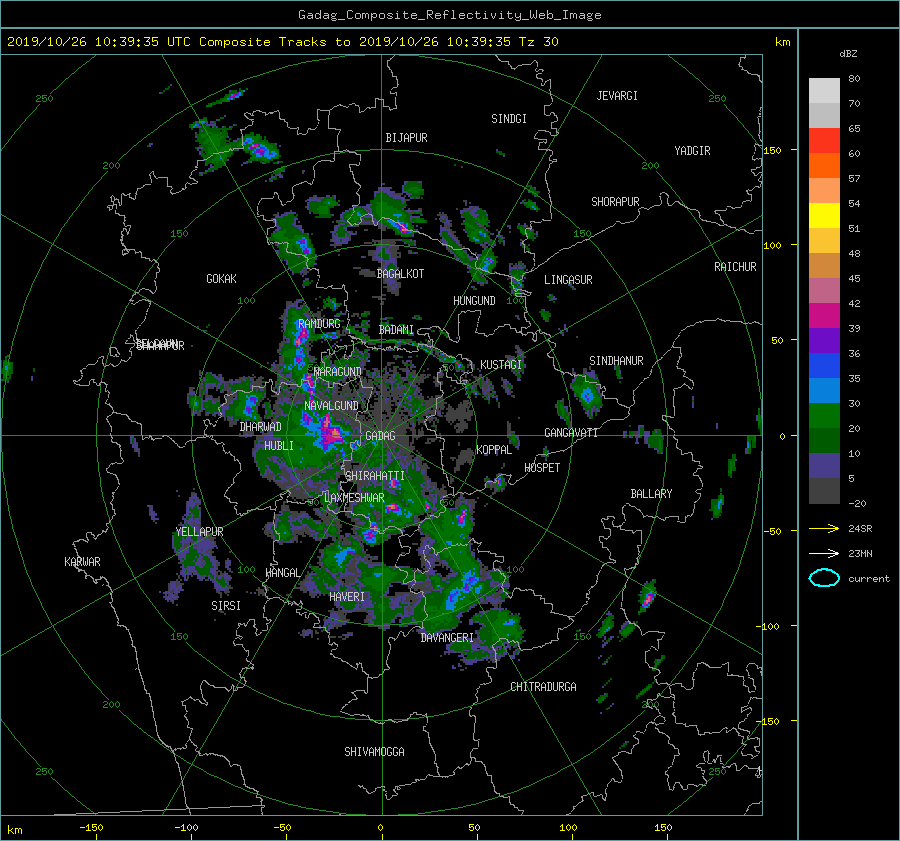Click the BADAMI city label
The image size is (900, 841).
click(396, 330)
